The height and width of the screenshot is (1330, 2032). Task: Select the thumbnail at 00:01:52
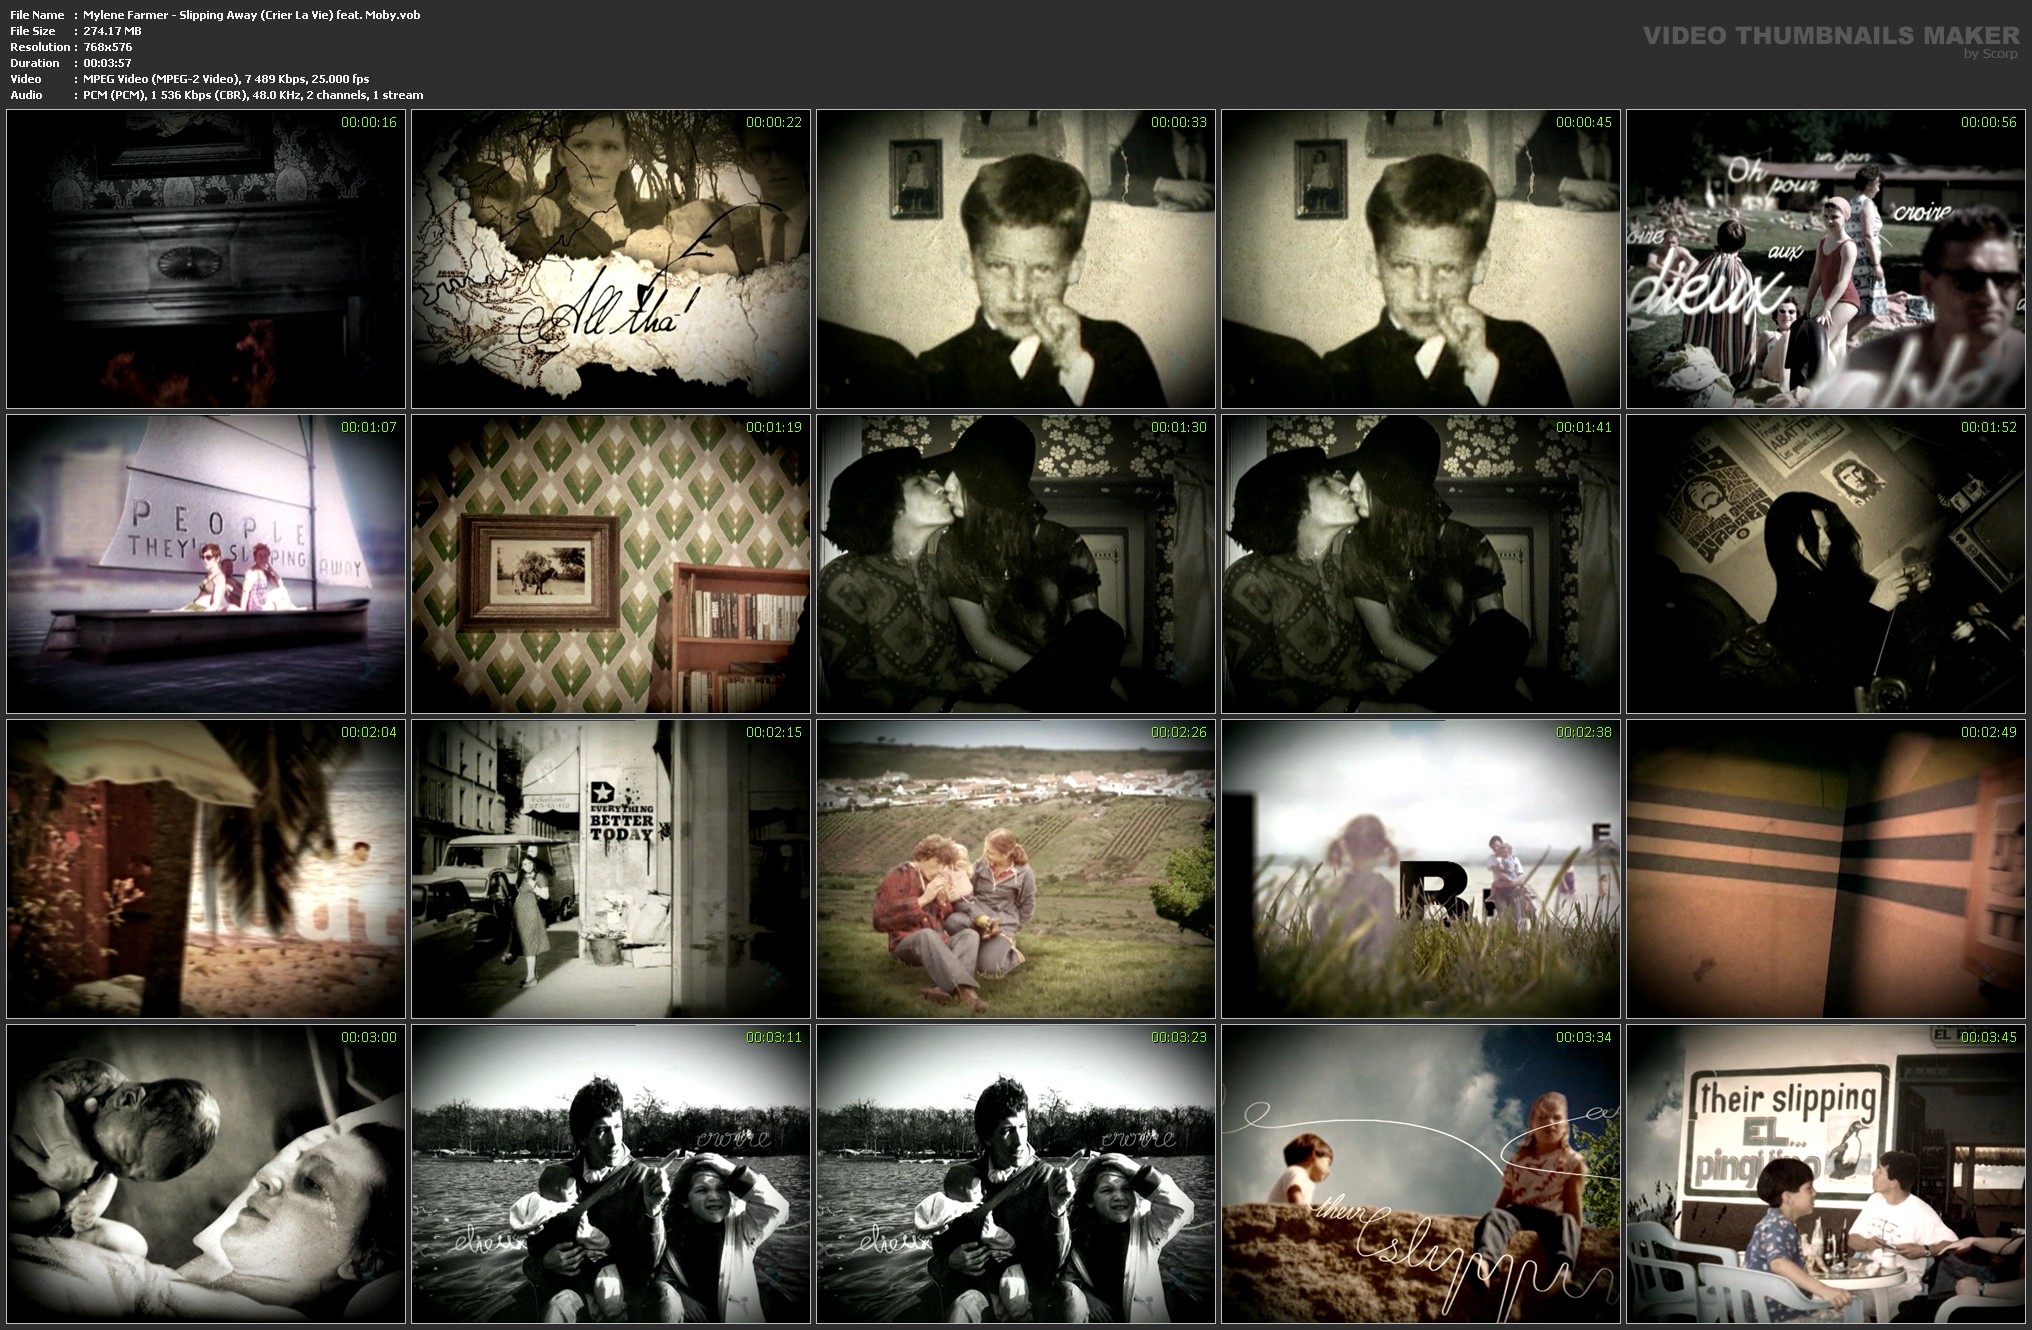click(1826, 564)
